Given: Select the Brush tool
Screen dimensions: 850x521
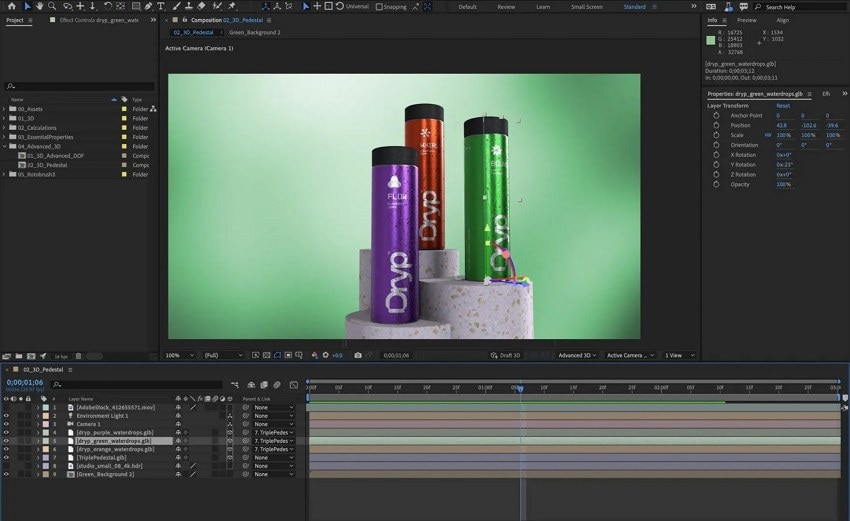Looking at the screenshot, I should pos(176,7).
